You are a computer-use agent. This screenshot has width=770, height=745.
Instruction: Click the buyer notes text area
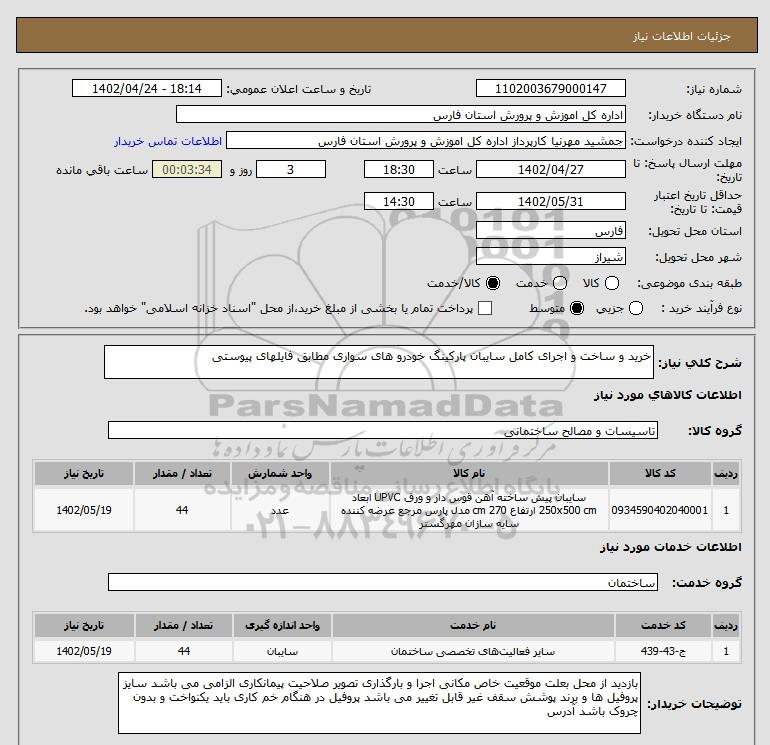tap(379, 703)
